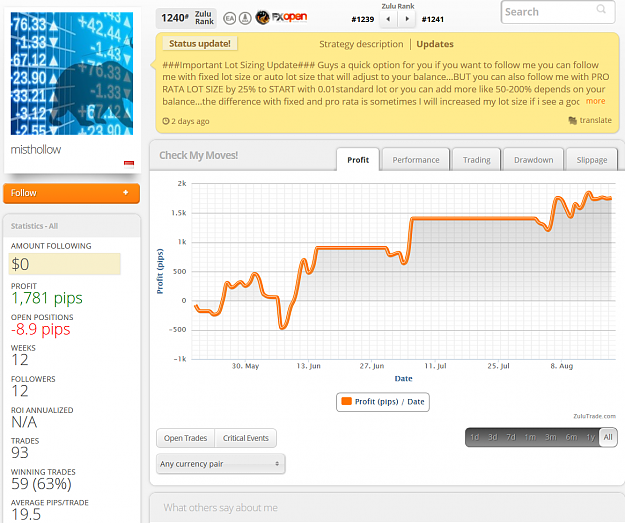
Task: Click the ZuluTrade.com chart credit
Action: [594, 416]
